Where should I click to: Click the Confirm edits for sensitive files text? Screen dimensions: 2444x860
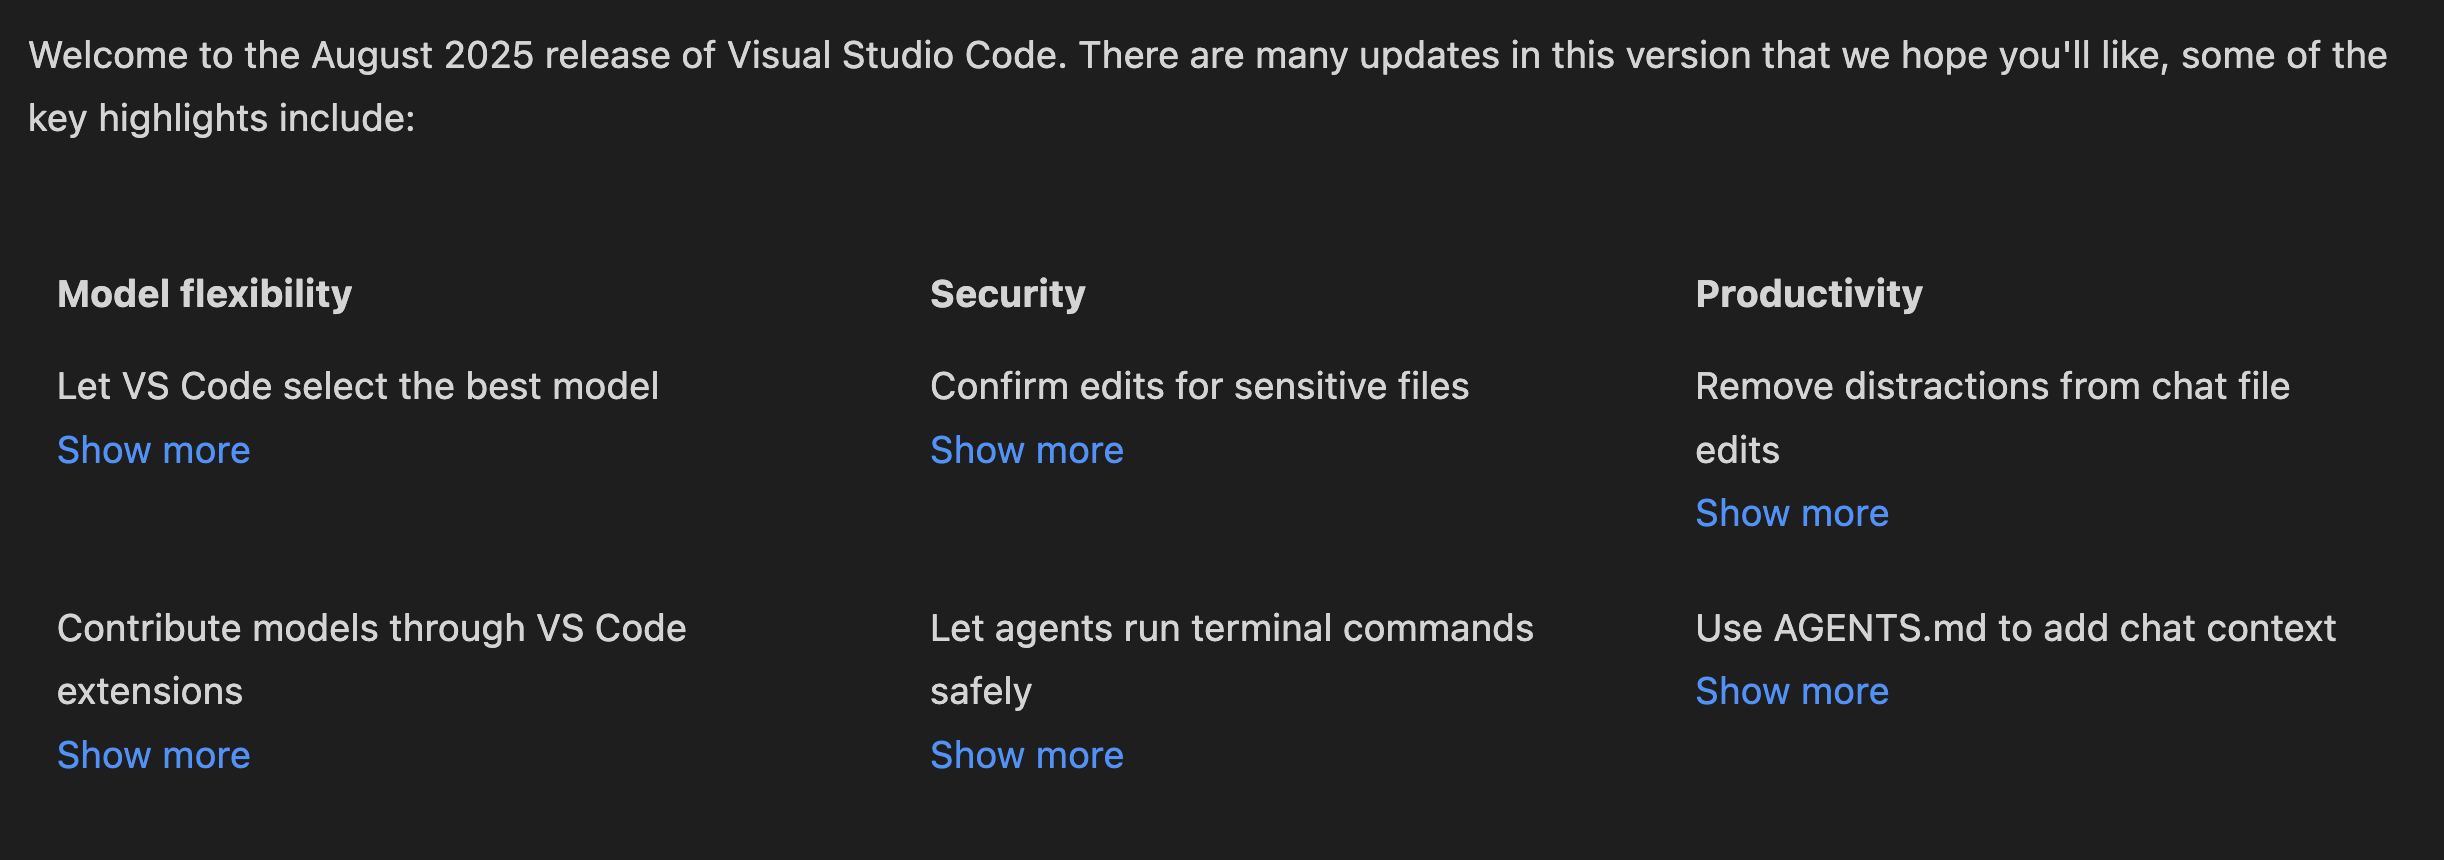tap(1199, 386)
